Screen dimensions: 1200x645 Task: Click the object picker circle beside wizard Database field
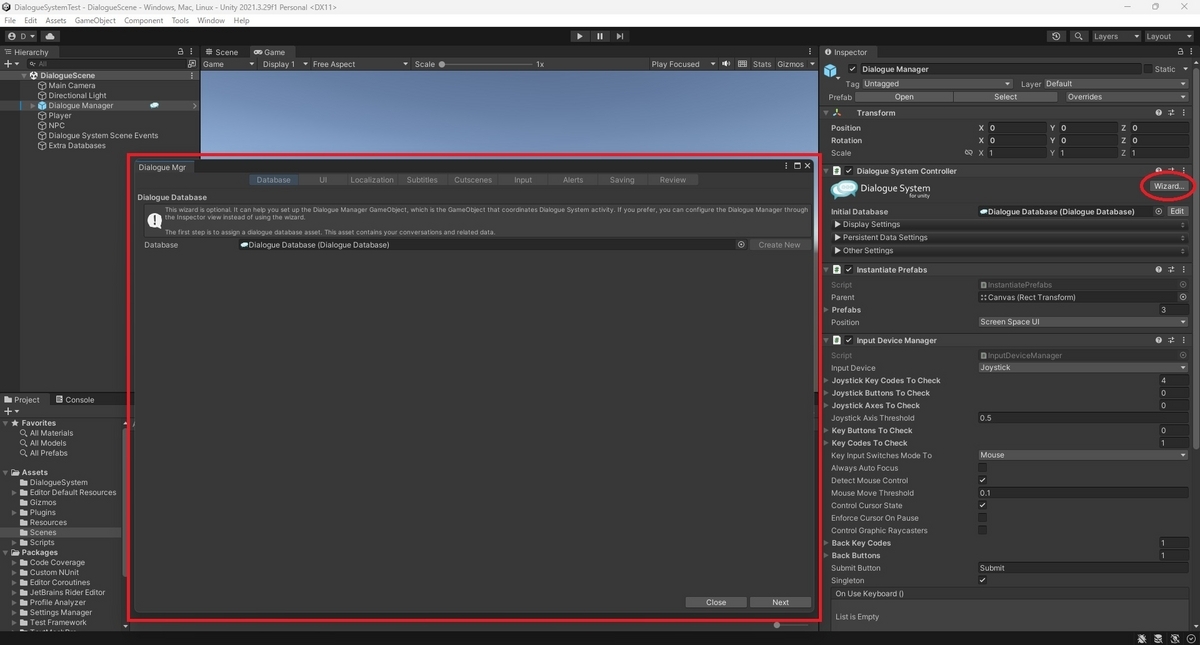742,245
